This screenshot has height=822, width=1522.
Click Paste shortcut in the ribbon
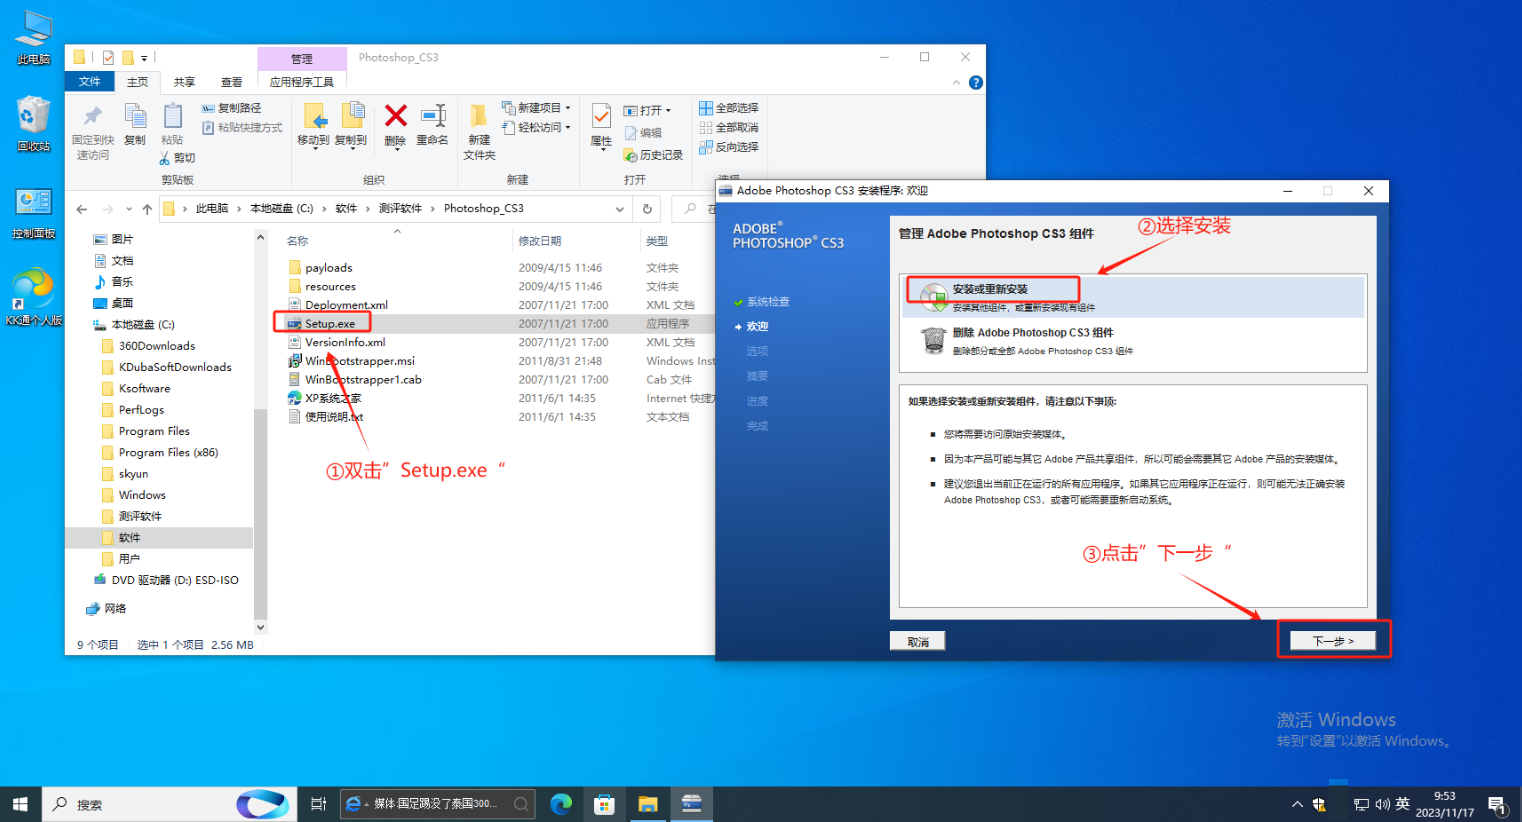[x=242, y=128]
